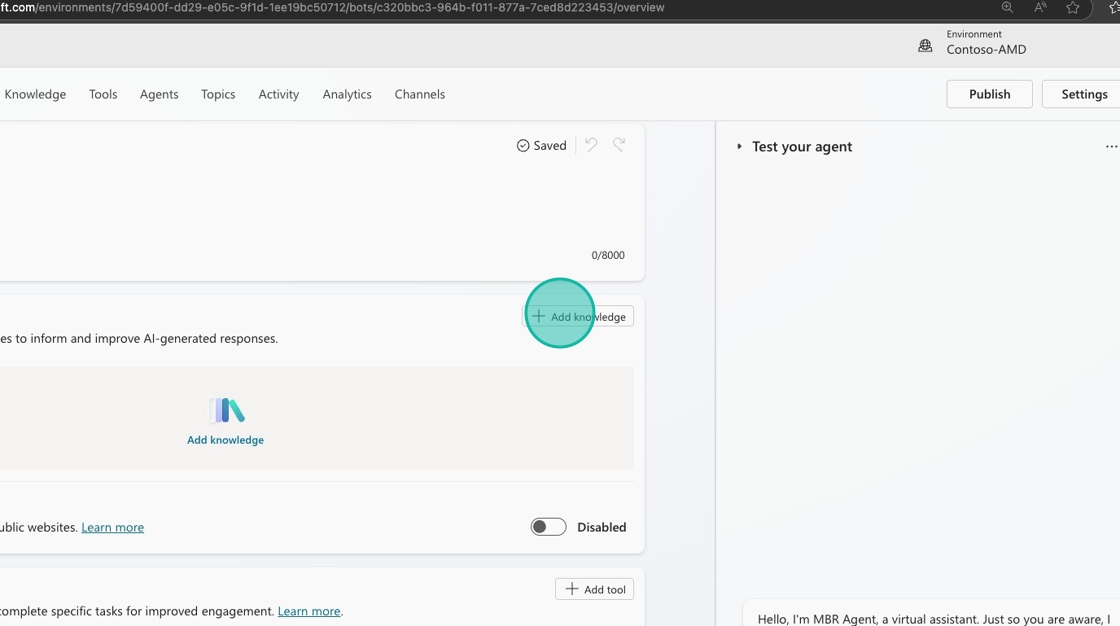Click the read aloud icon in address bar
1120x626 pixels.
pos(1040,8)
